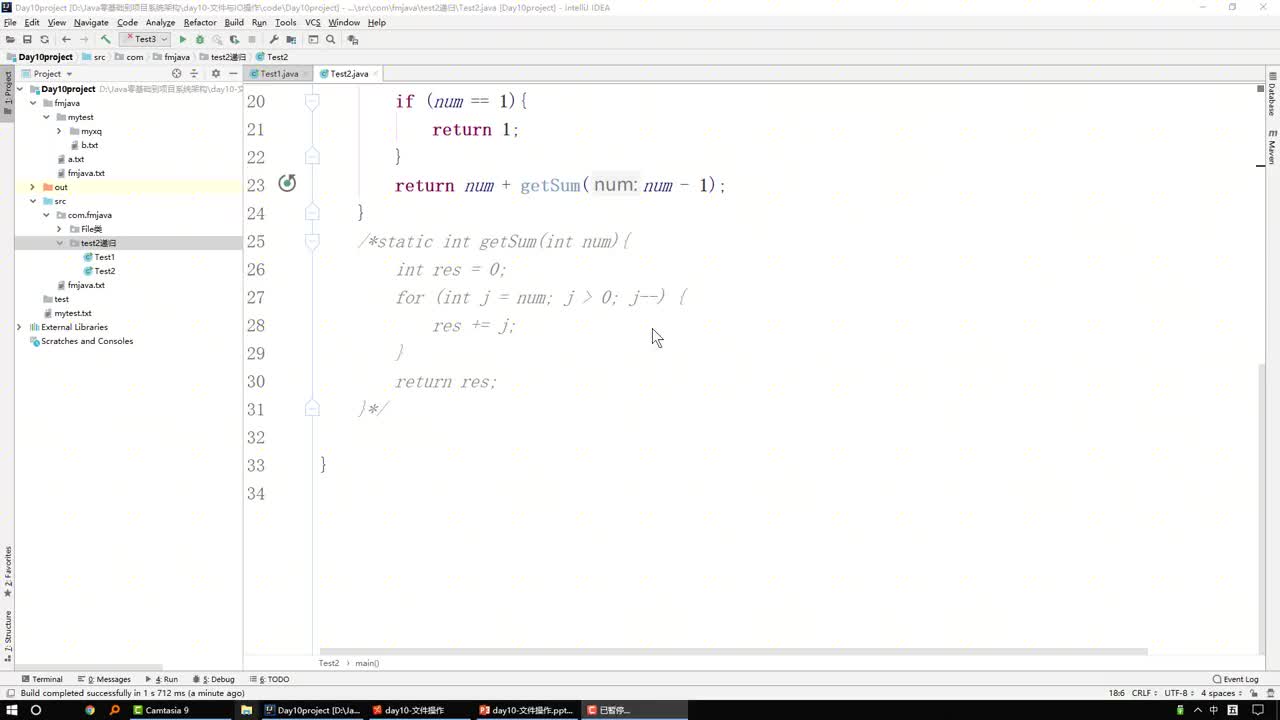Navigate back with the left arrow icon

point(66,40)
